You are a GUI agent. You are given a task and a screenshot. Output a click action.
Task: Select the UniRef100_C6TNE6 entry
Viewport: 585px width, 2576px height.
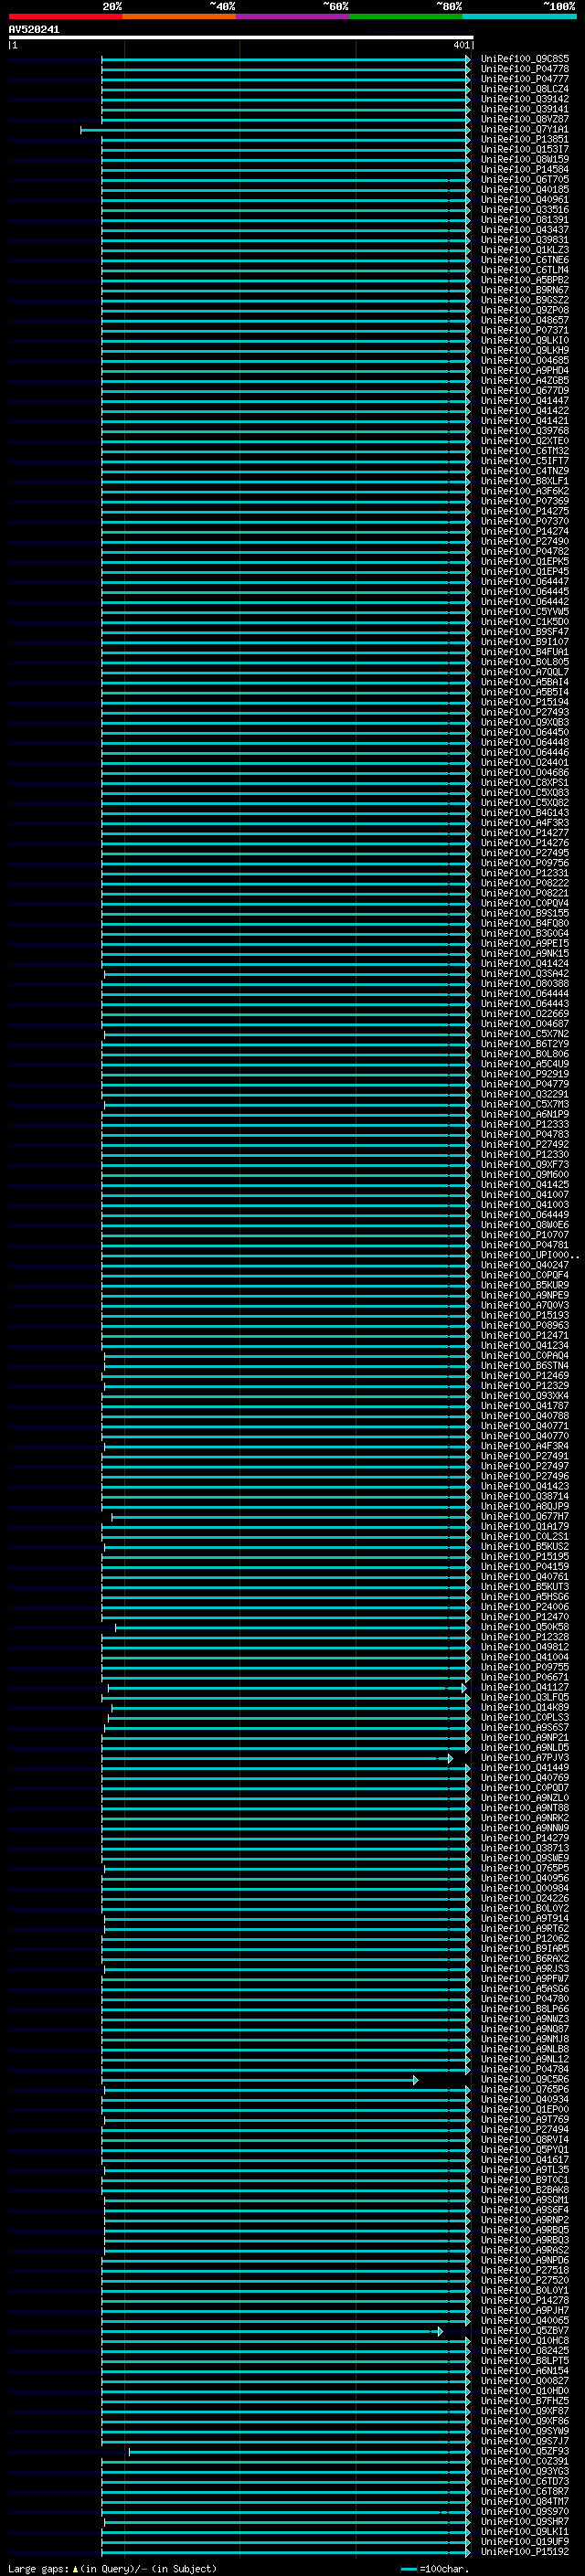click(x=524, y=260)
